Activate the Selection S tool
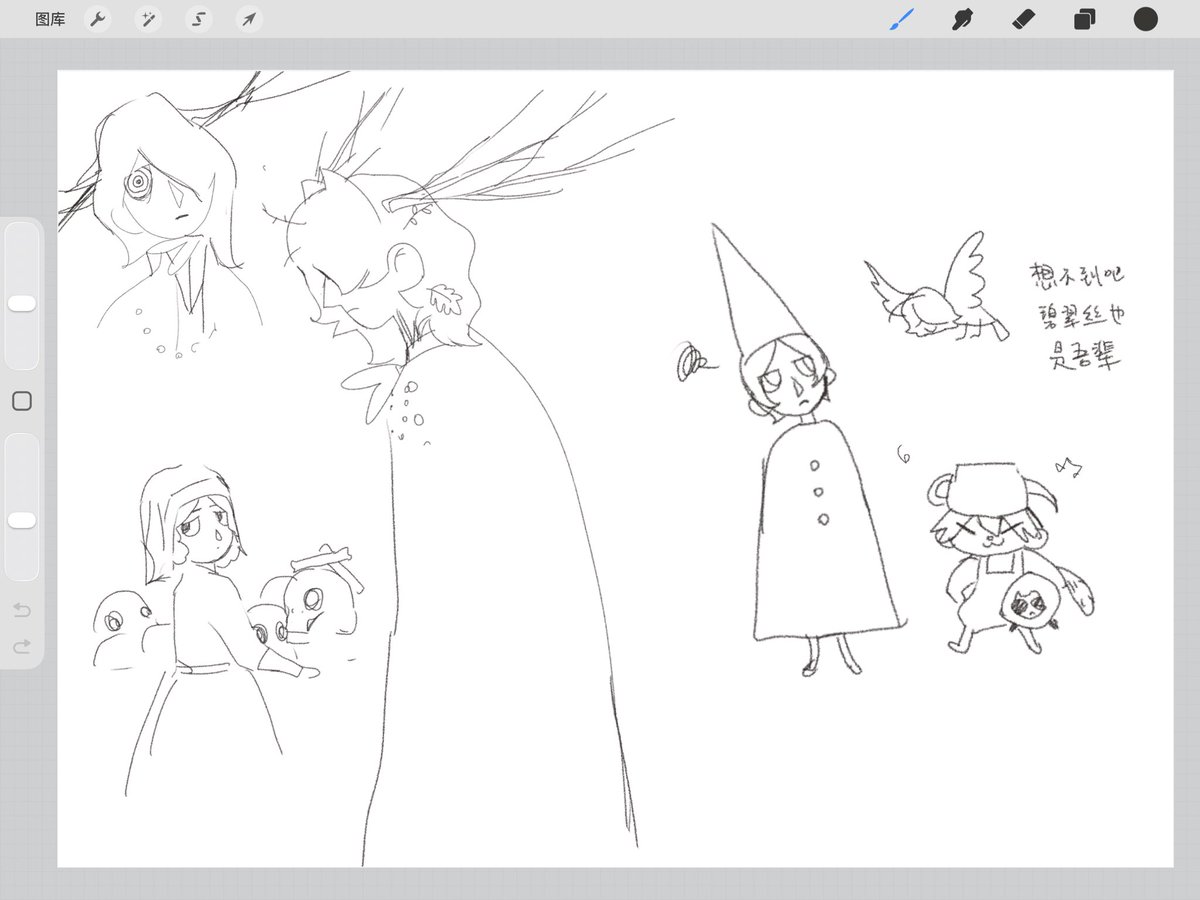1200x900 pixels. (x=199, y=19)
